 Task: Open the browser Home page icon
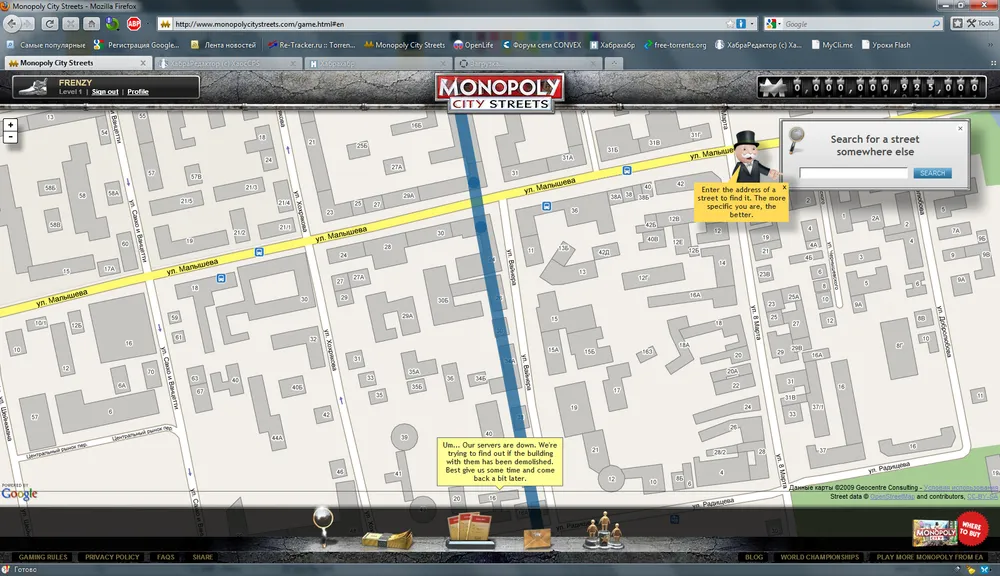point(92,24)
